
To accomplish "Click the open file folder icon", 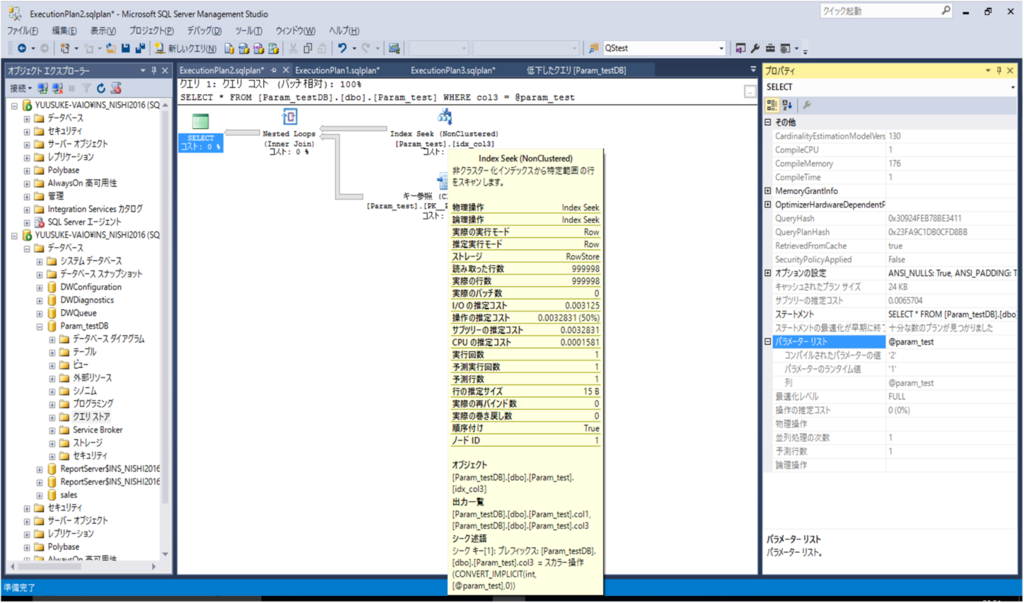I will tap(111, 48).
